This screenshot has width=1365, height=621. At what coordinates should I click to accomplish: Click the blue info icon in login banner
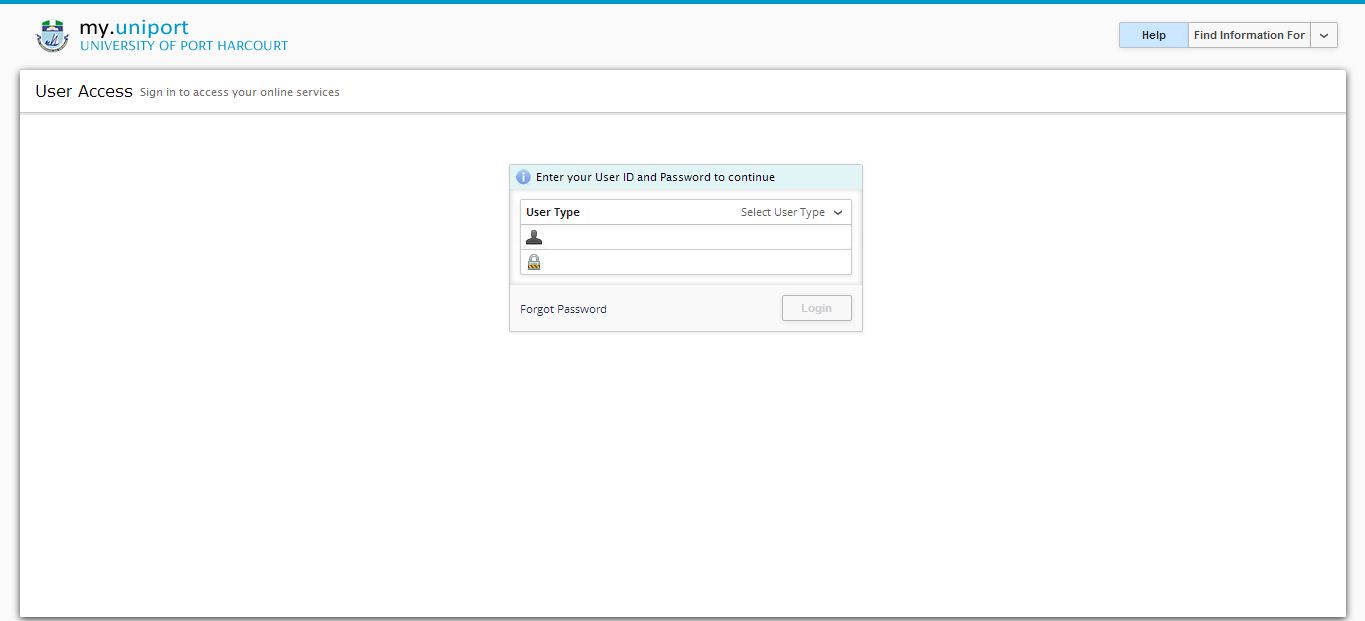coord(523,177)
